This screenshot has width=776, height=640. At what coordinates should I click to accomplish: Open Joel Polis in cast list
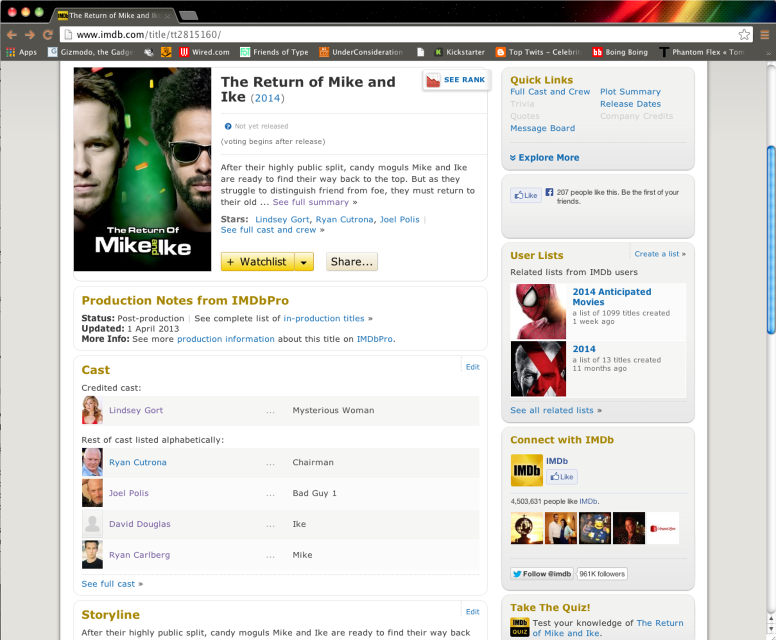pyautogui.click(x=129, y=493)
